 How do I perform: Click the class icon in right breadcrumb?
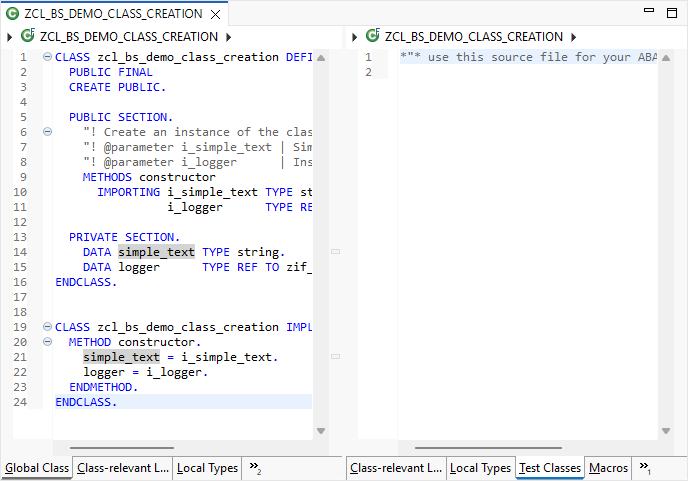[x=373, y=36]
